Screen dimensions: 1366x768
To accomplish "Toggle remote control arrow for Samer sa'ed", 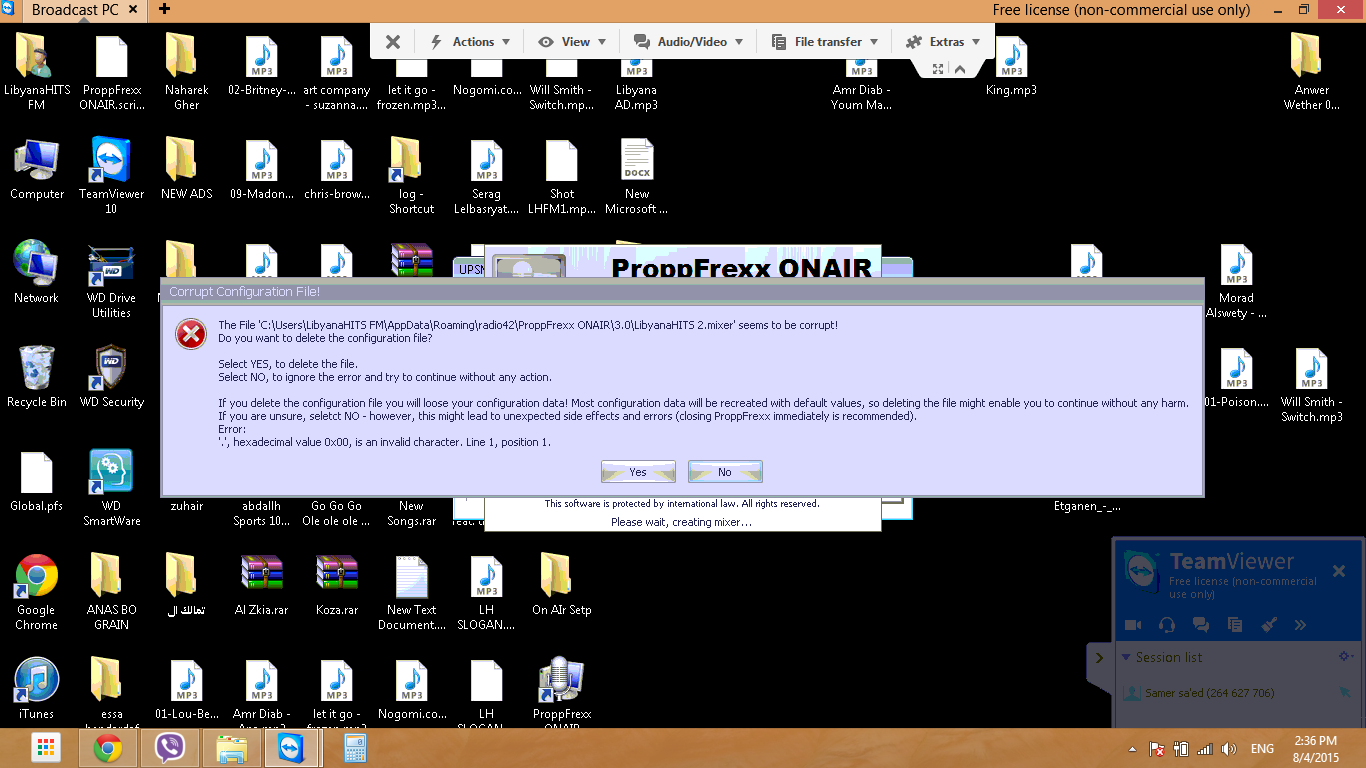I will pyautogui.click(x=1344, y=692).
